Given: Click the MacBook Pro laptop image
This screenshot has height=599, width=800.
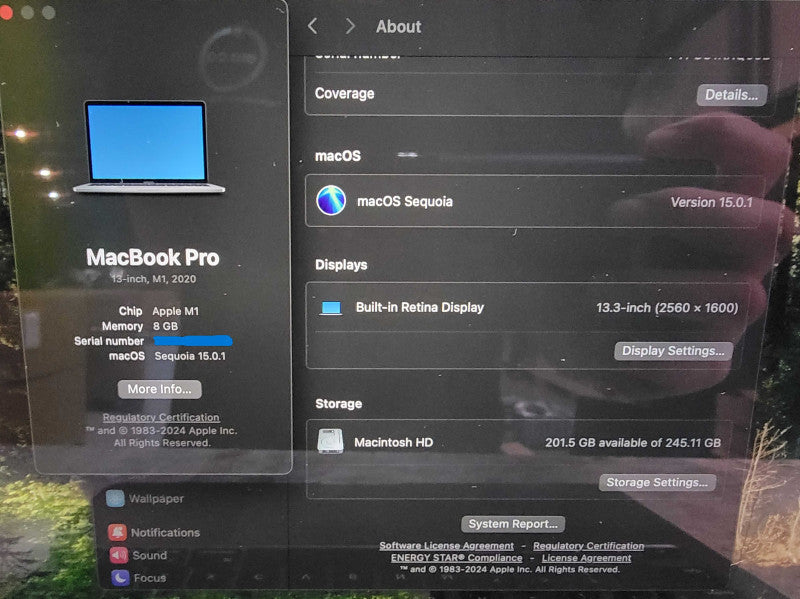Looking at the screenshot, I should 148,147.
